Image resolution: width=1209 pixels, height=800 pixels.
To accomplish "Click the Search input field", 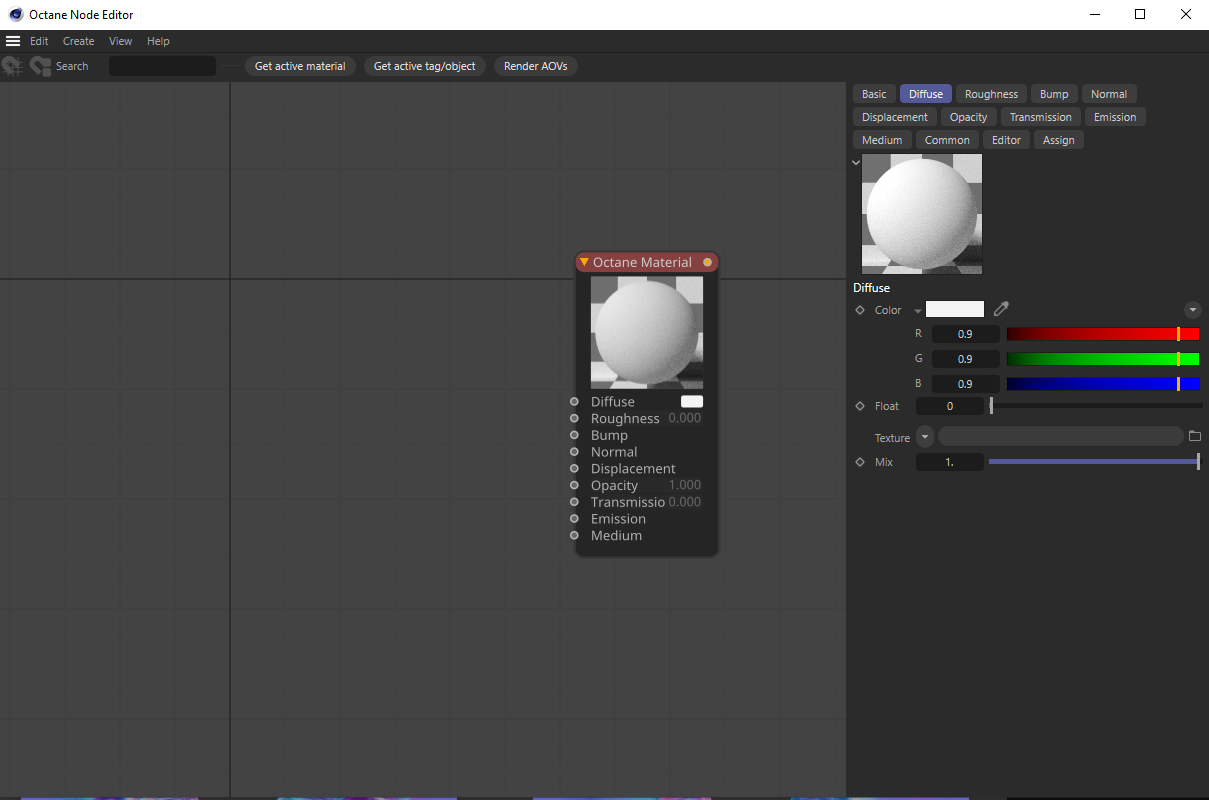I will tap(162, 66).
